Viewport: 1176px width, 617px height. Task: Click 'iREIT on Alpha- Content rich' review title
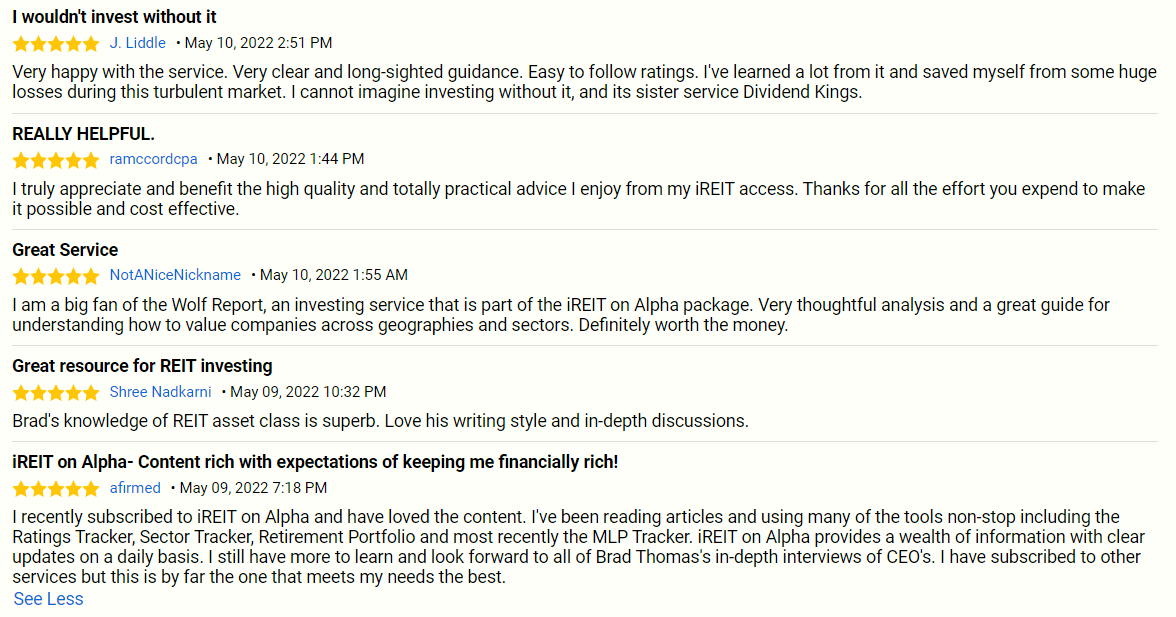pos(315,462)
